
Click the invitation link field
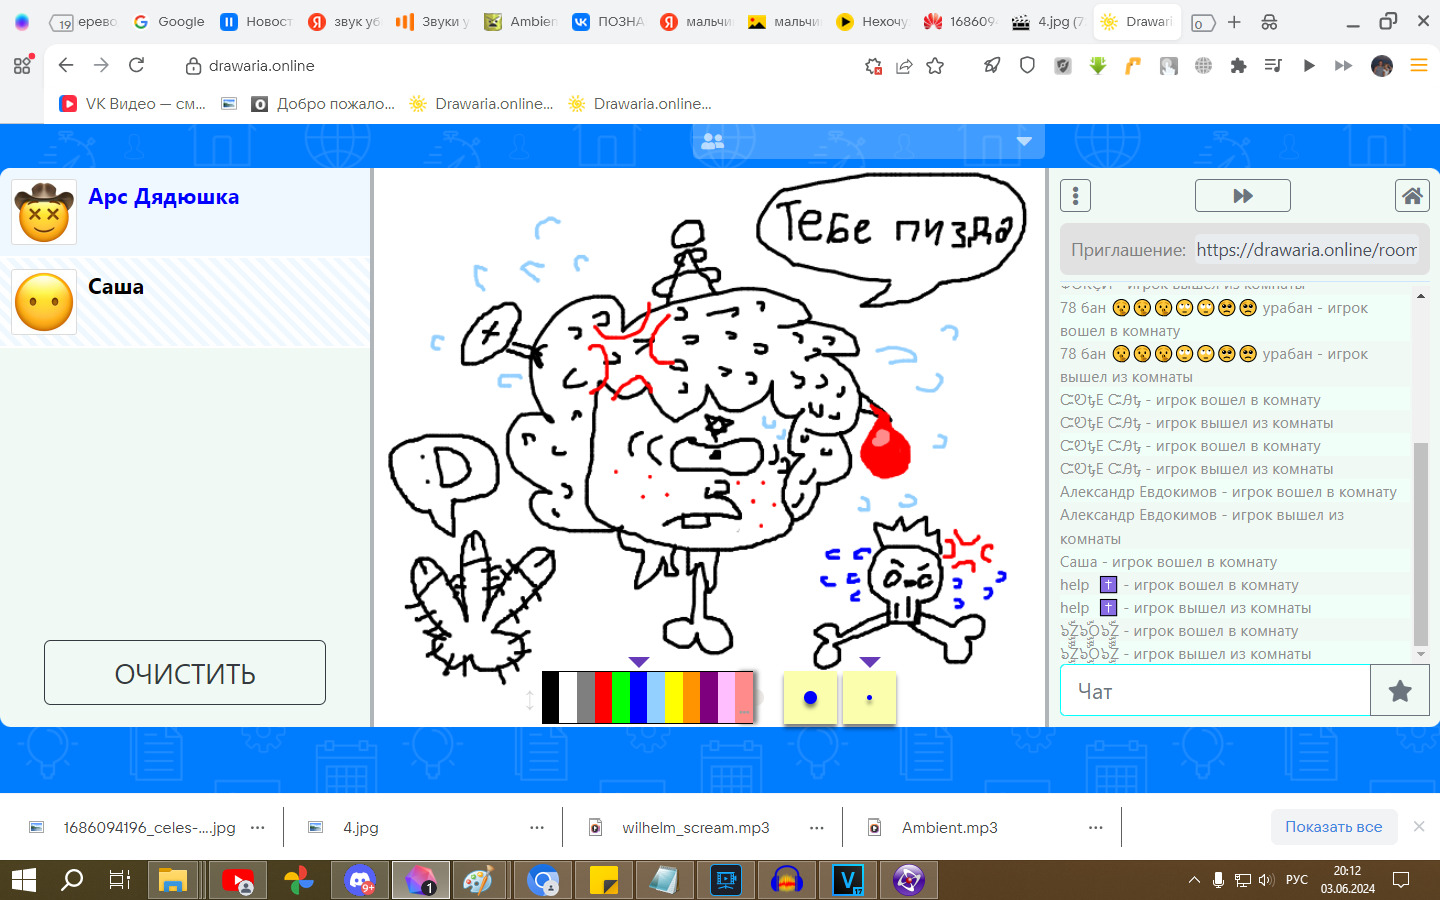point(1307,250)
